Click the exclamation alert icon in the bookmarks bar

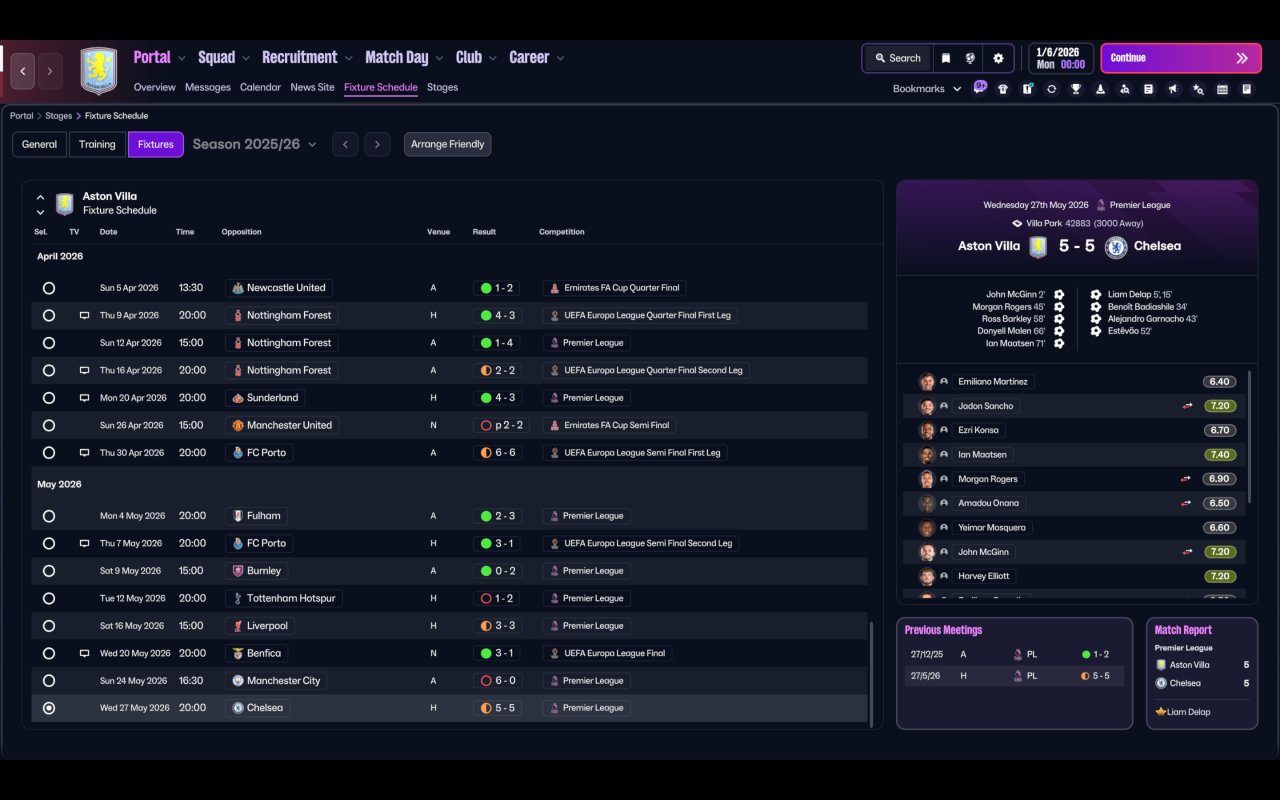click(x=1027, y=89)
